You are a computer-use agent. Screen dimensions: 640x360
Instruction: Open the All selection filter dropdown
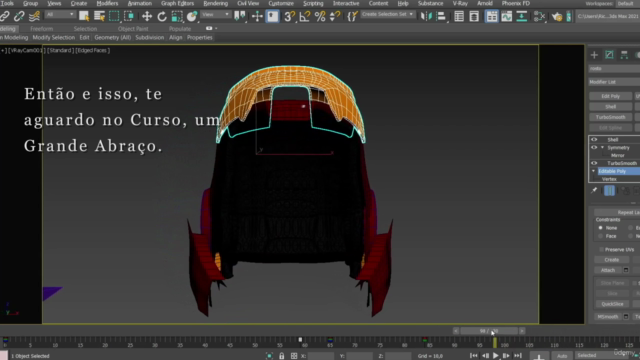[60, 15]
